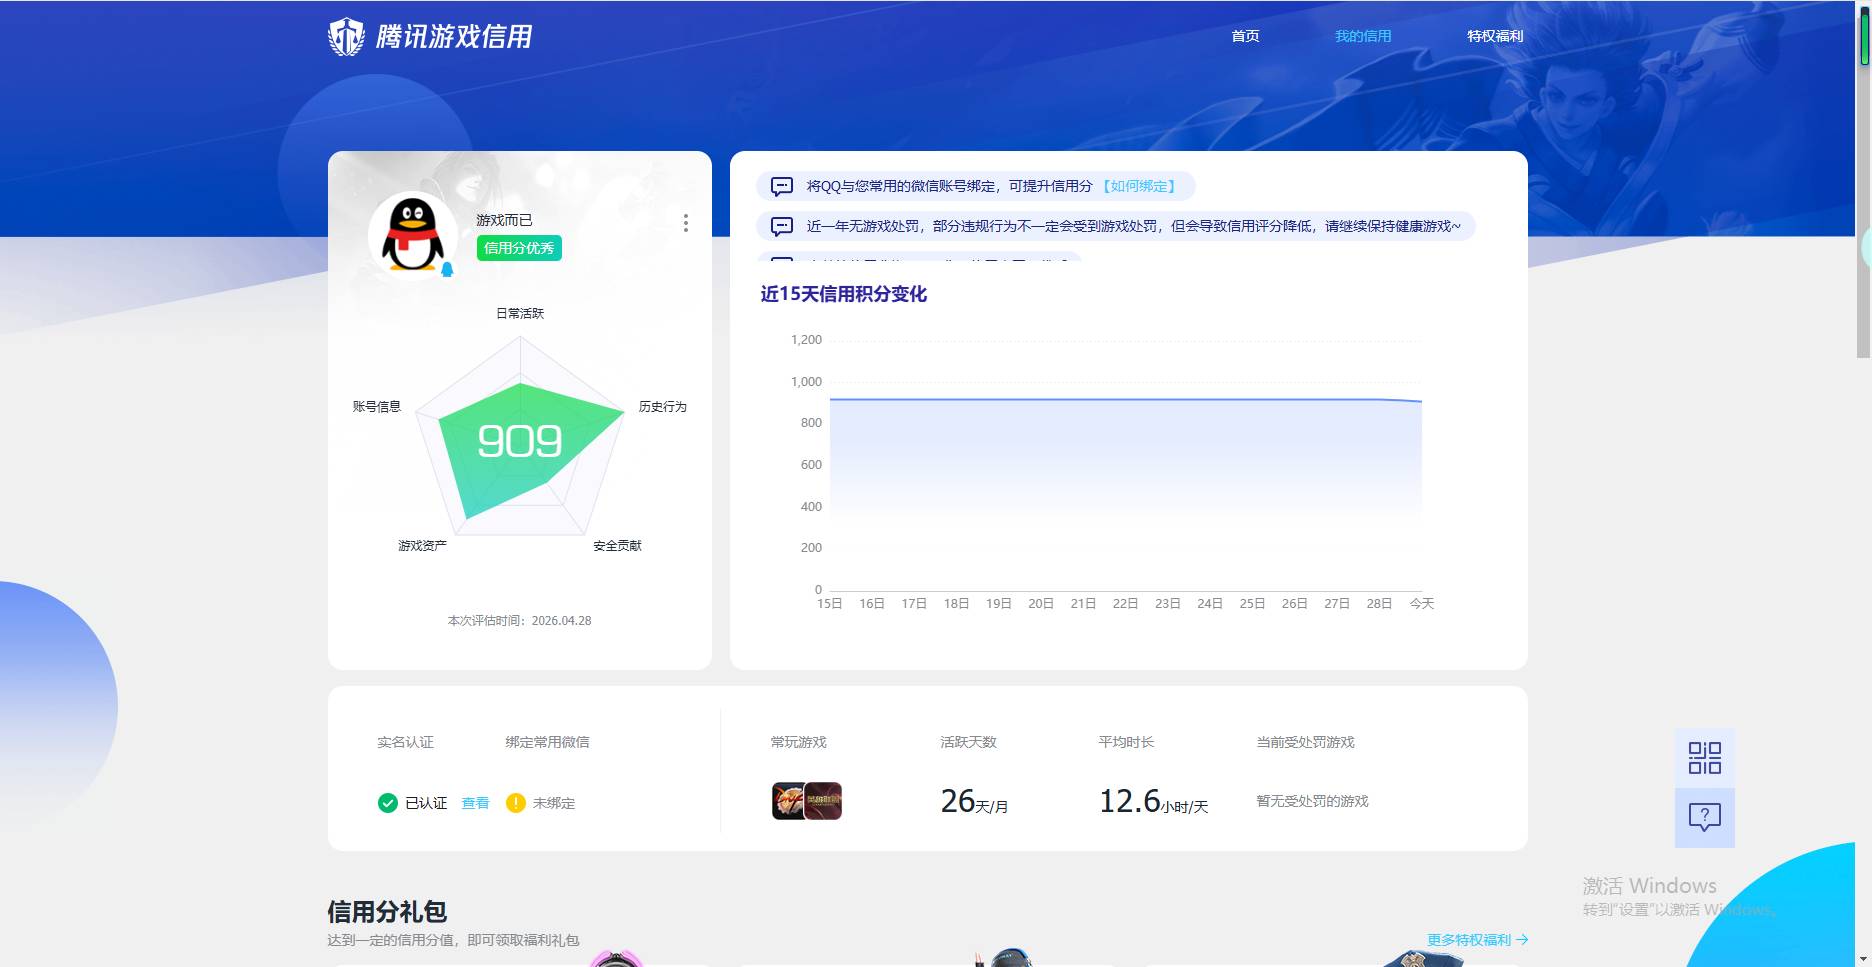Click the 腾讯游戏信用 shield logo
This screenshot has width=1872, height=967.
346,35
